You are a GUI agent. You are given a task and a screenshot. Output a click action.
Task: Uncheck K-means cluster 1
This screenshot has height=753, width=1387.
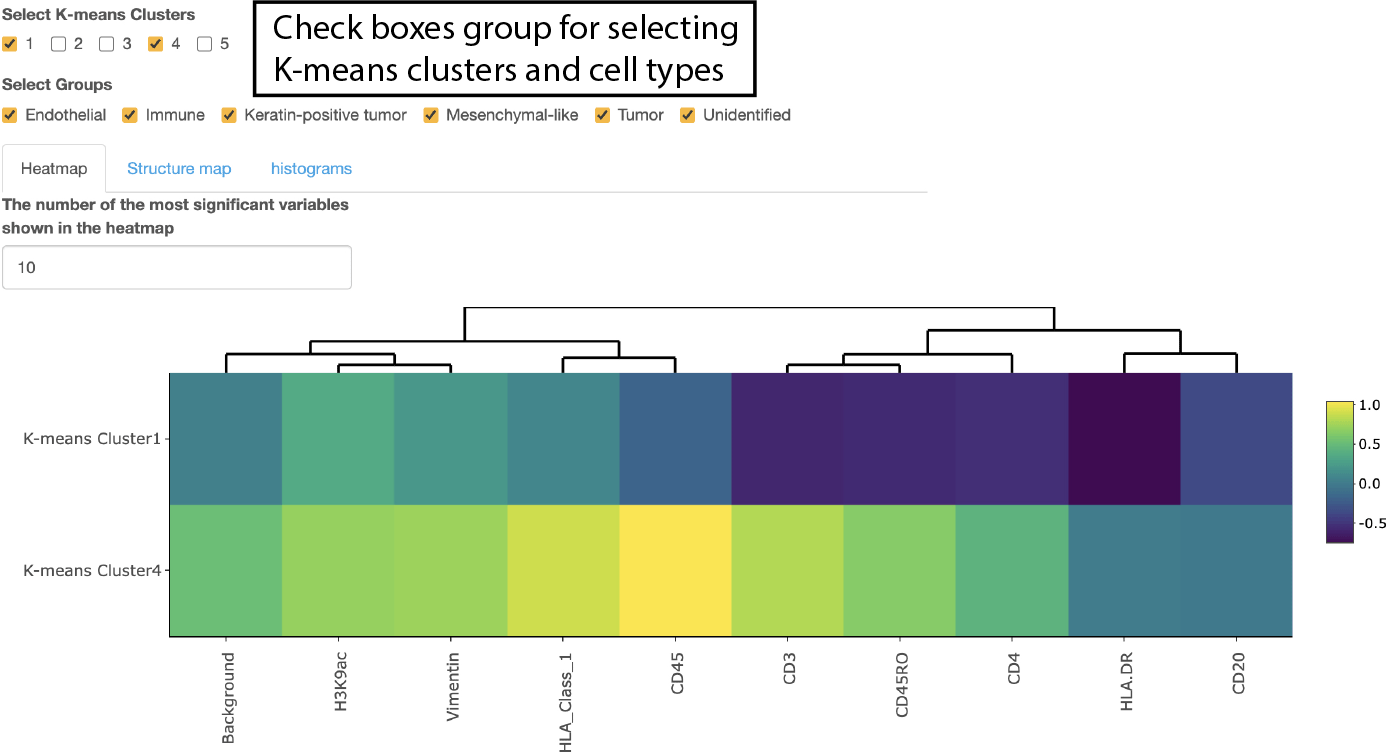[10, 44]
